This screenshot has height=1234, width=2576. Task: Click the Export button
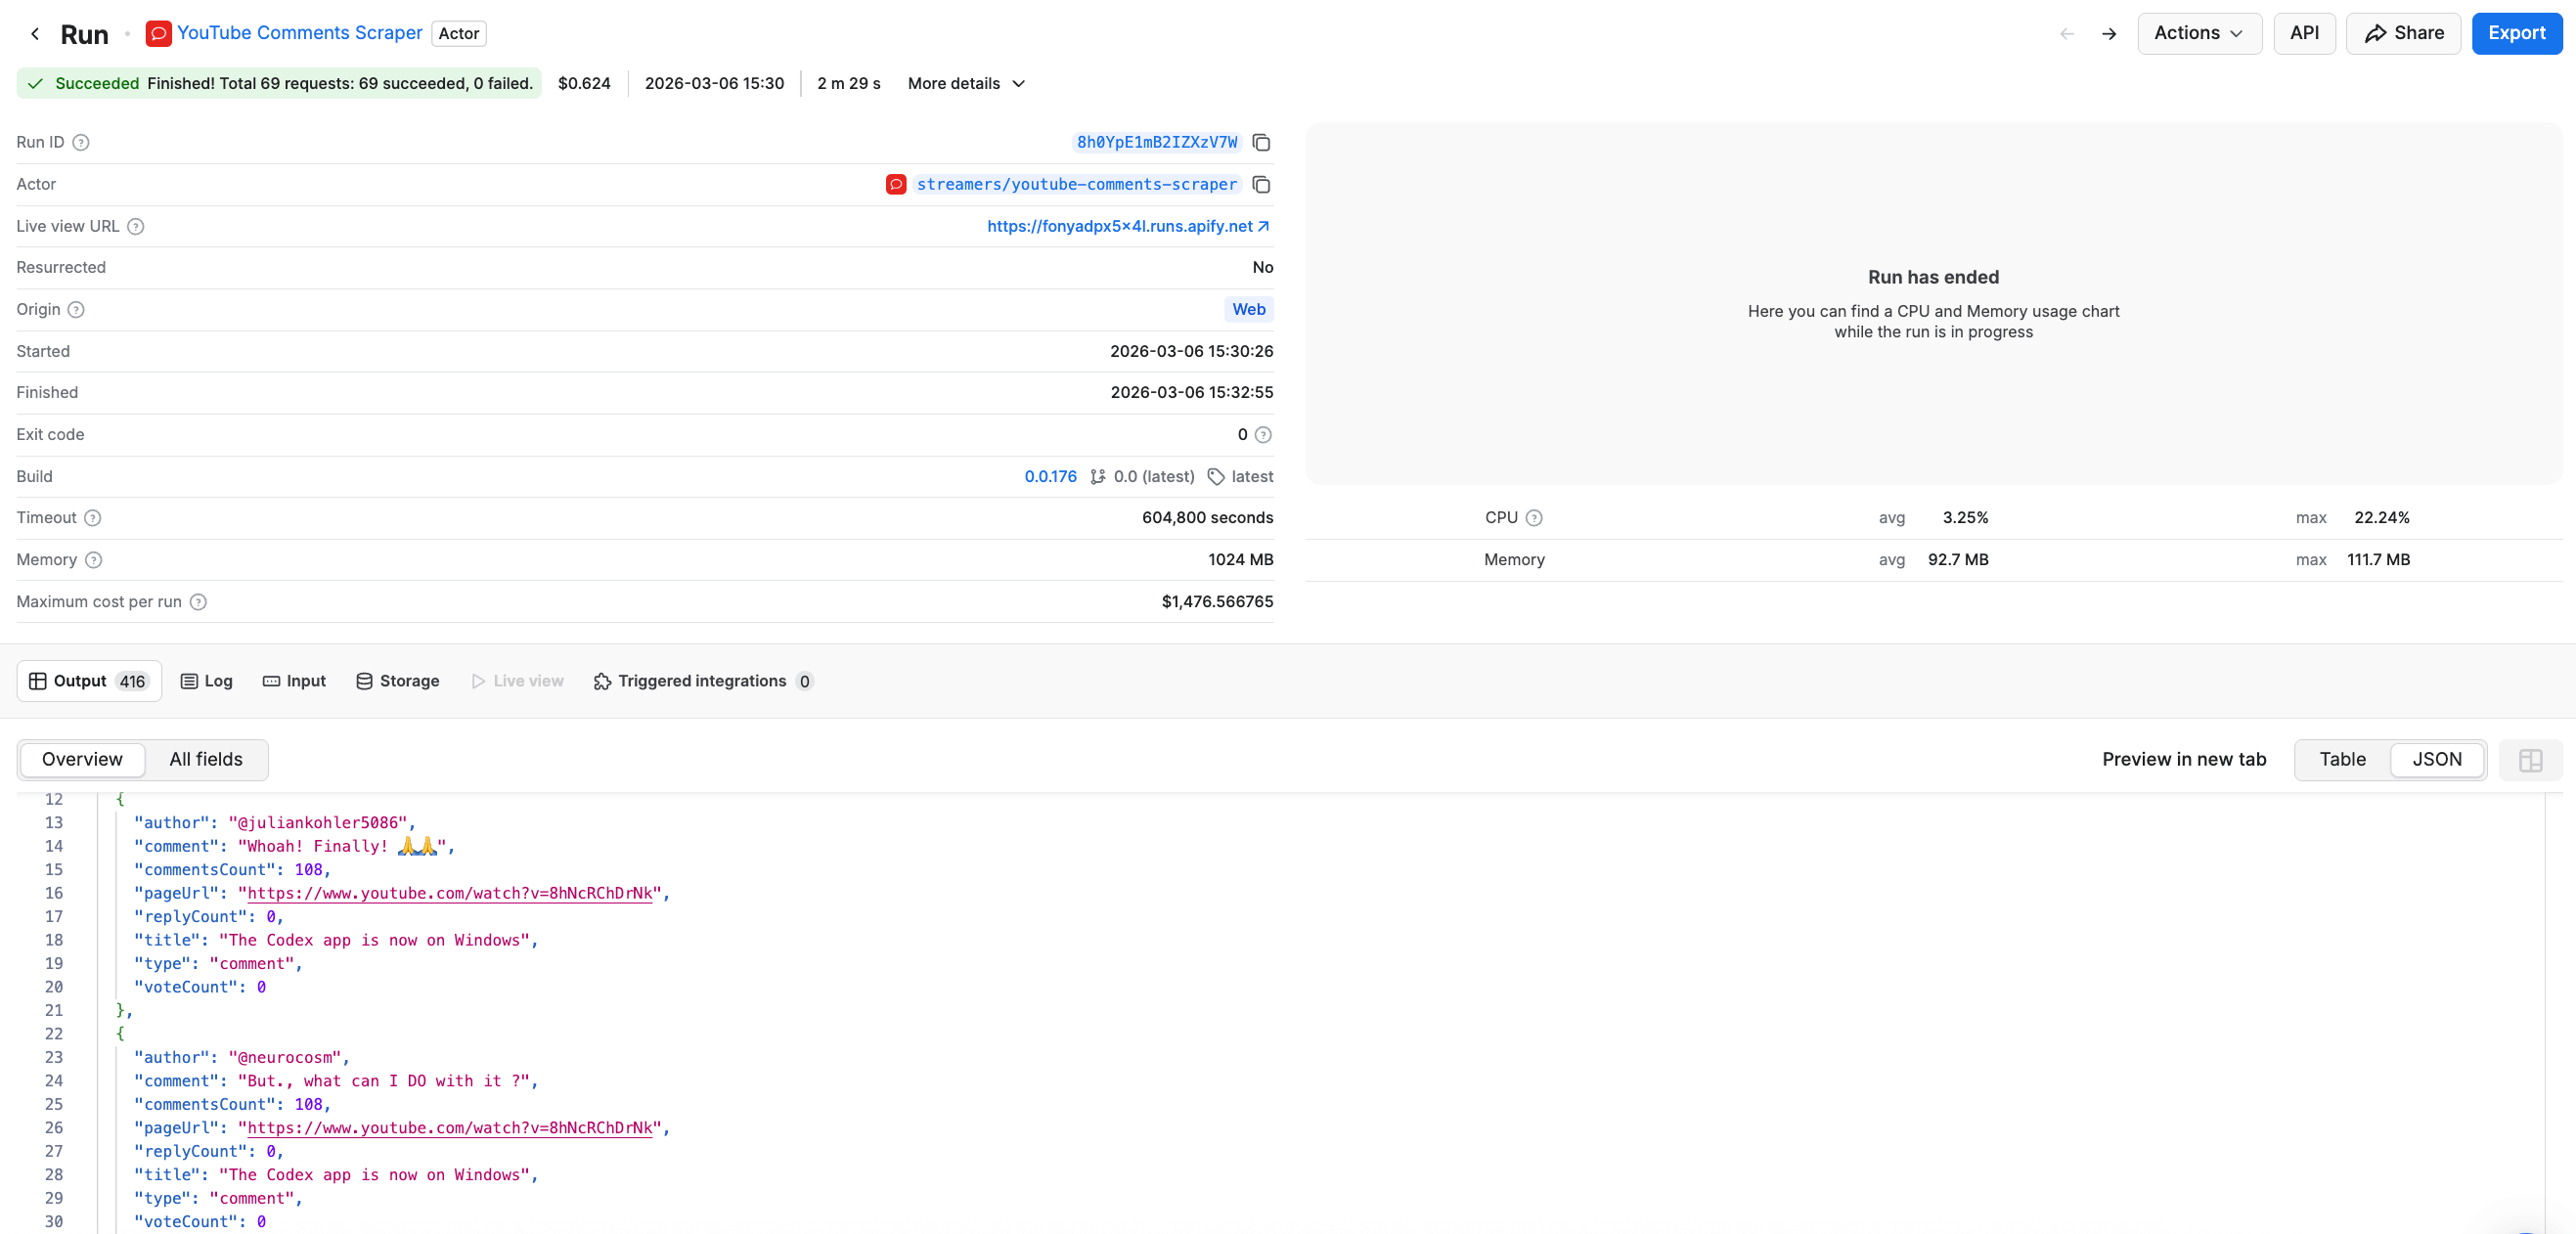tap(2517, 33)
